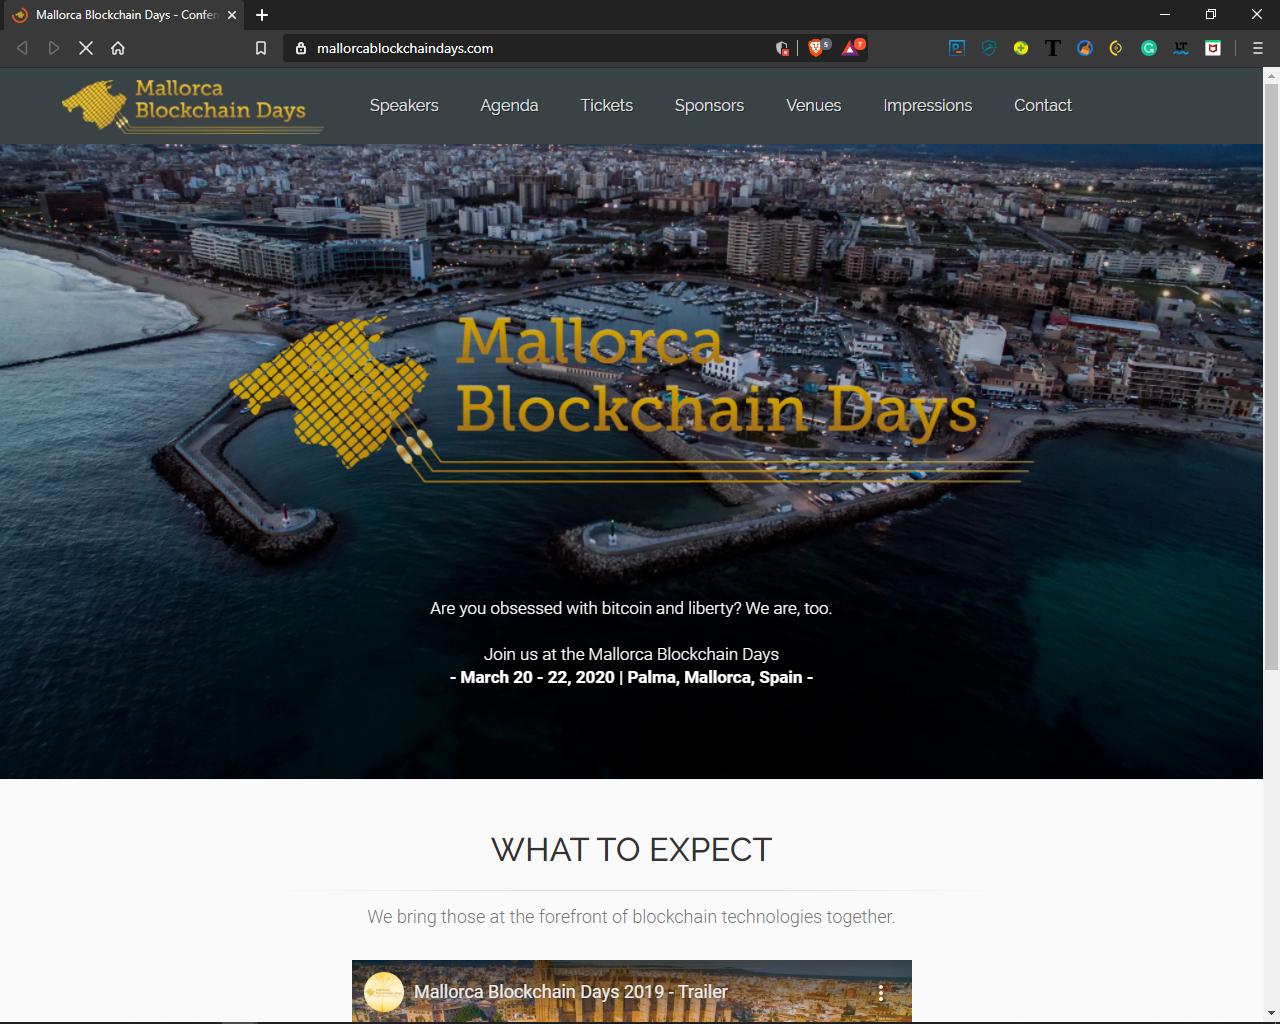Click the dark shield extension icon
The width and height of the screenshot is (1280, 1024).
pyautogui.click(x=989, y=48)
